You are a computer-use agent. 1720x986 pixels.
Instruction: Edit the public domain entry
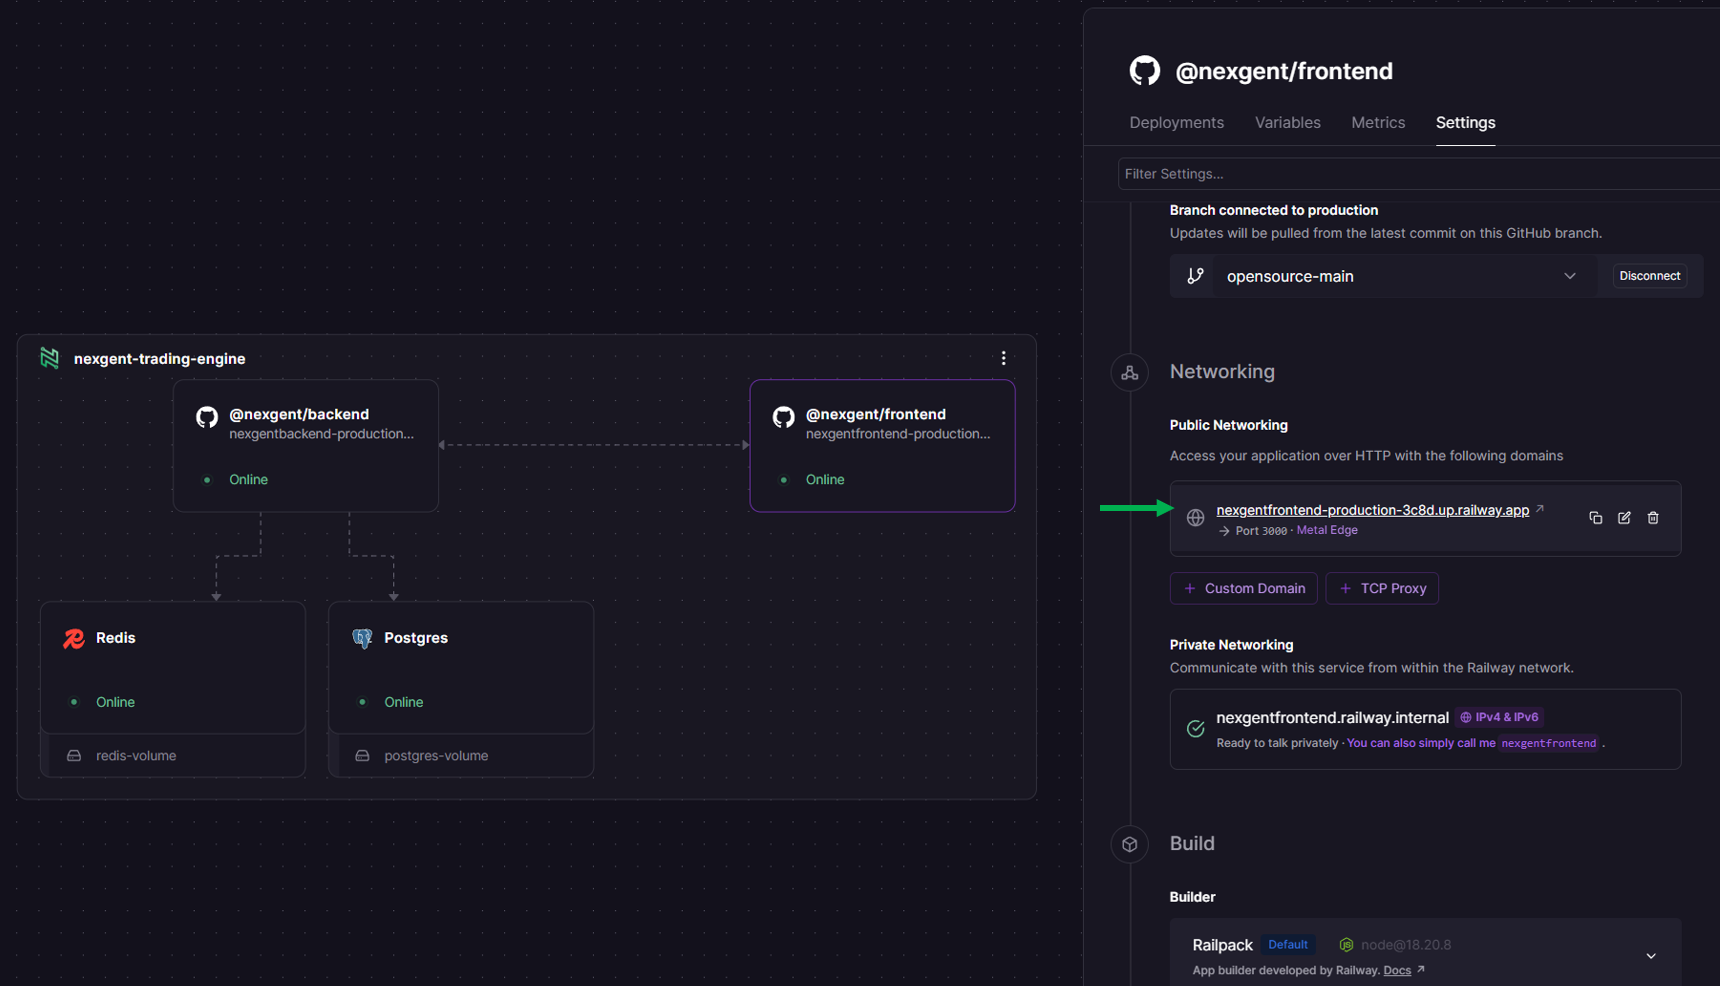coord(1624,518)
